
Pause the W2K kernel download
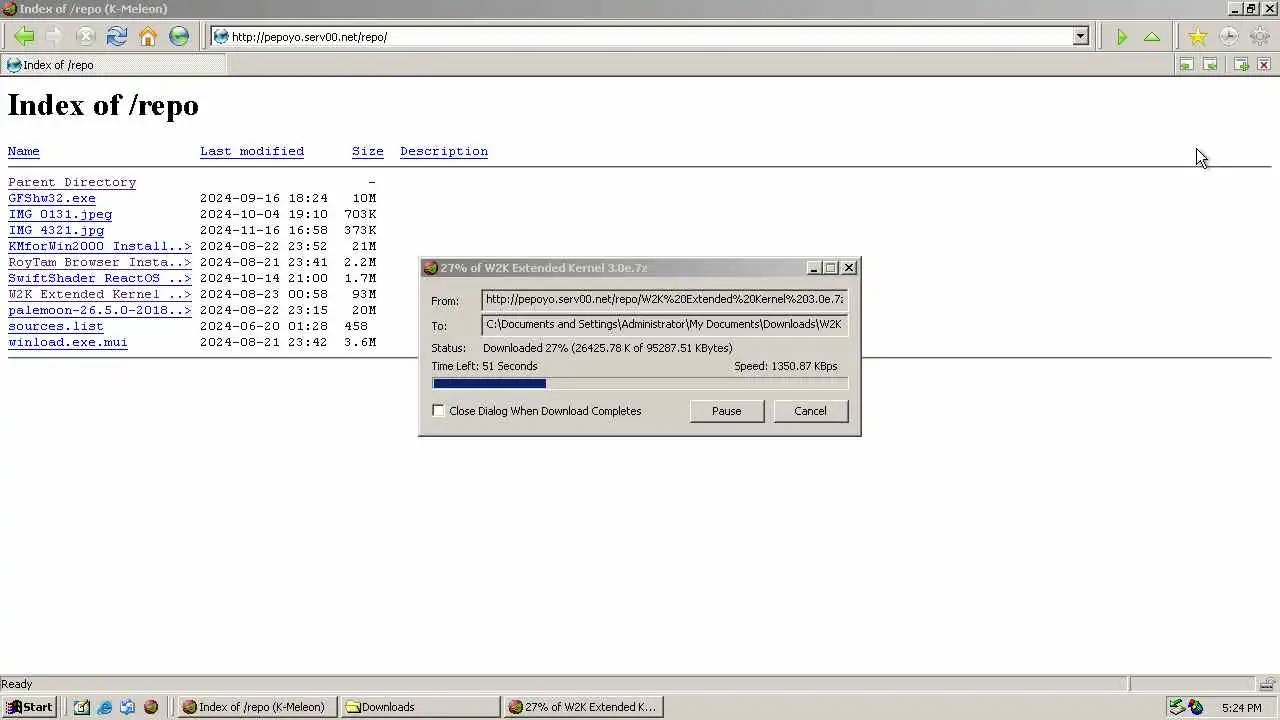point(726,411)
